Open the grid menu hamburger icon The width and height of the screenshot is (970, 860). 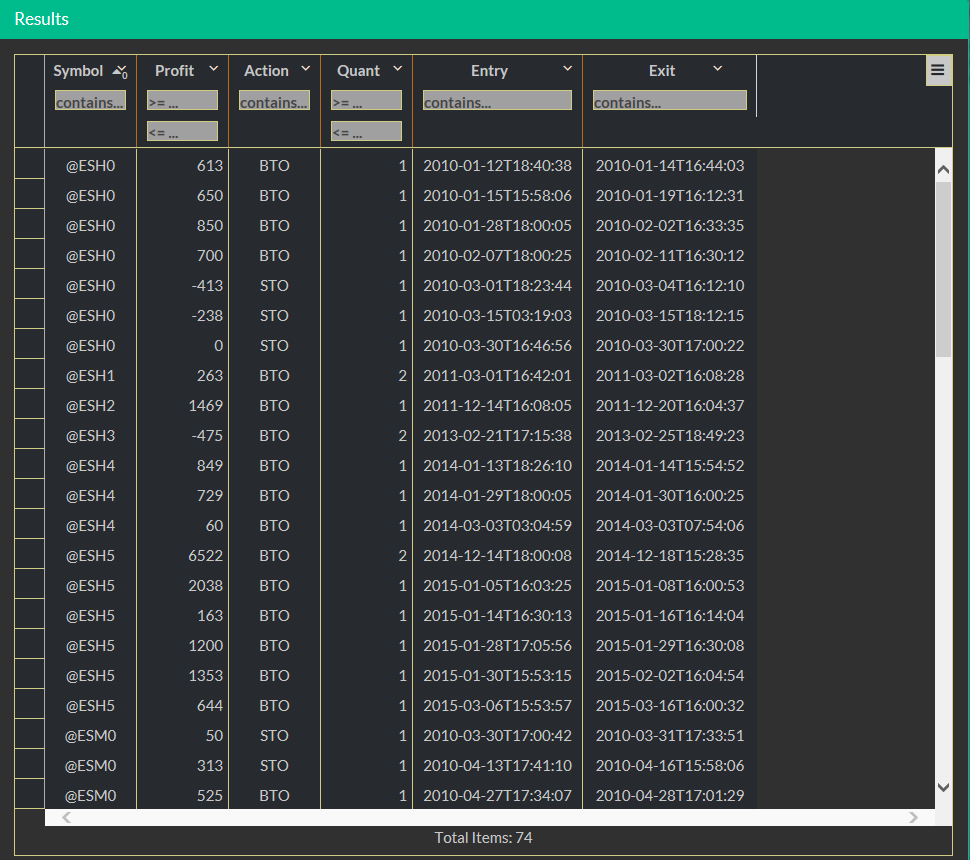click(x=937, y=70)
